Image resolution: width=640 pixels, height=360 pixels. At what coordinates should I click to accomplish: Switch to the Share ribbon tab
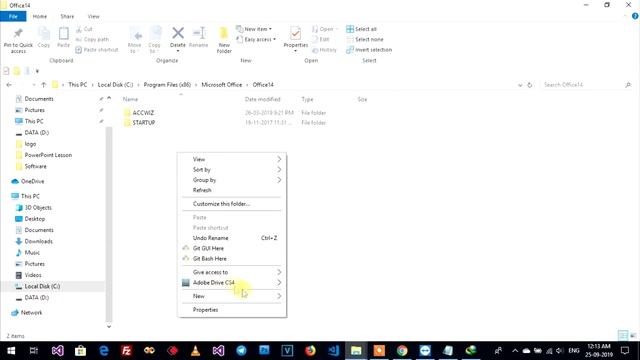(x=67, y=16)
